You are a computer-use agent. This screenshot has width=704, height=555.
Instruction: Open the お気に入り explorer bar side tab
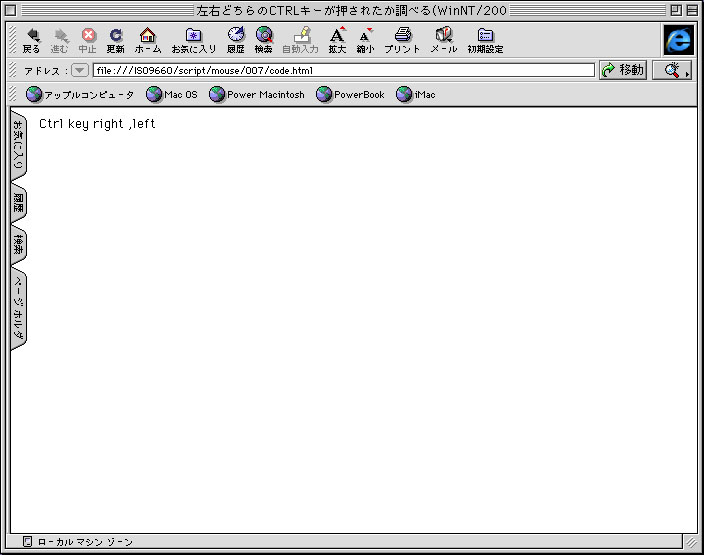[x=18, y=145]
